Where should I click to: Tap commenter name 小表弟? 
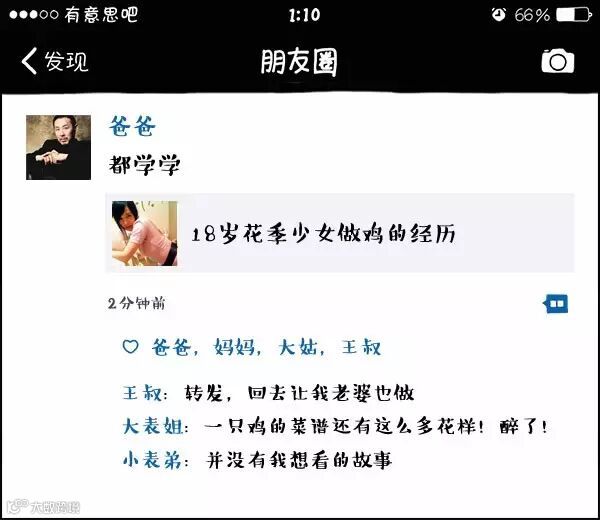[x=152, y=460]
